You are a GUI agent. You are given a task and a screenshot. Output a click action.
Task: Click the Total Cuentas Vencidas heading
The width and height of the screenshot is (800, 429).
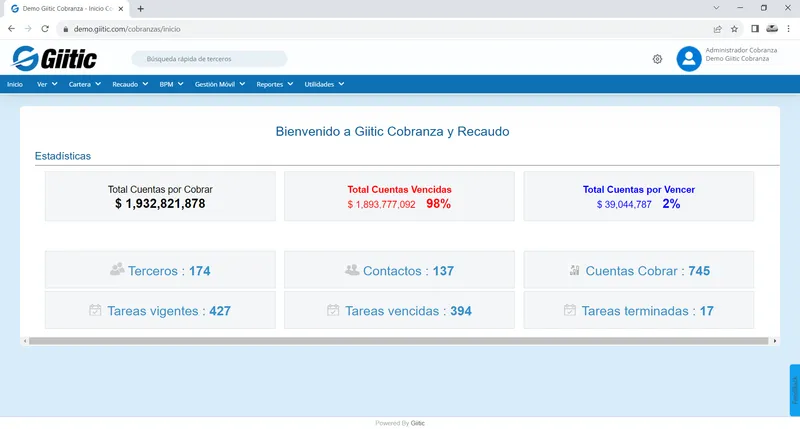[x=399, y=189]
